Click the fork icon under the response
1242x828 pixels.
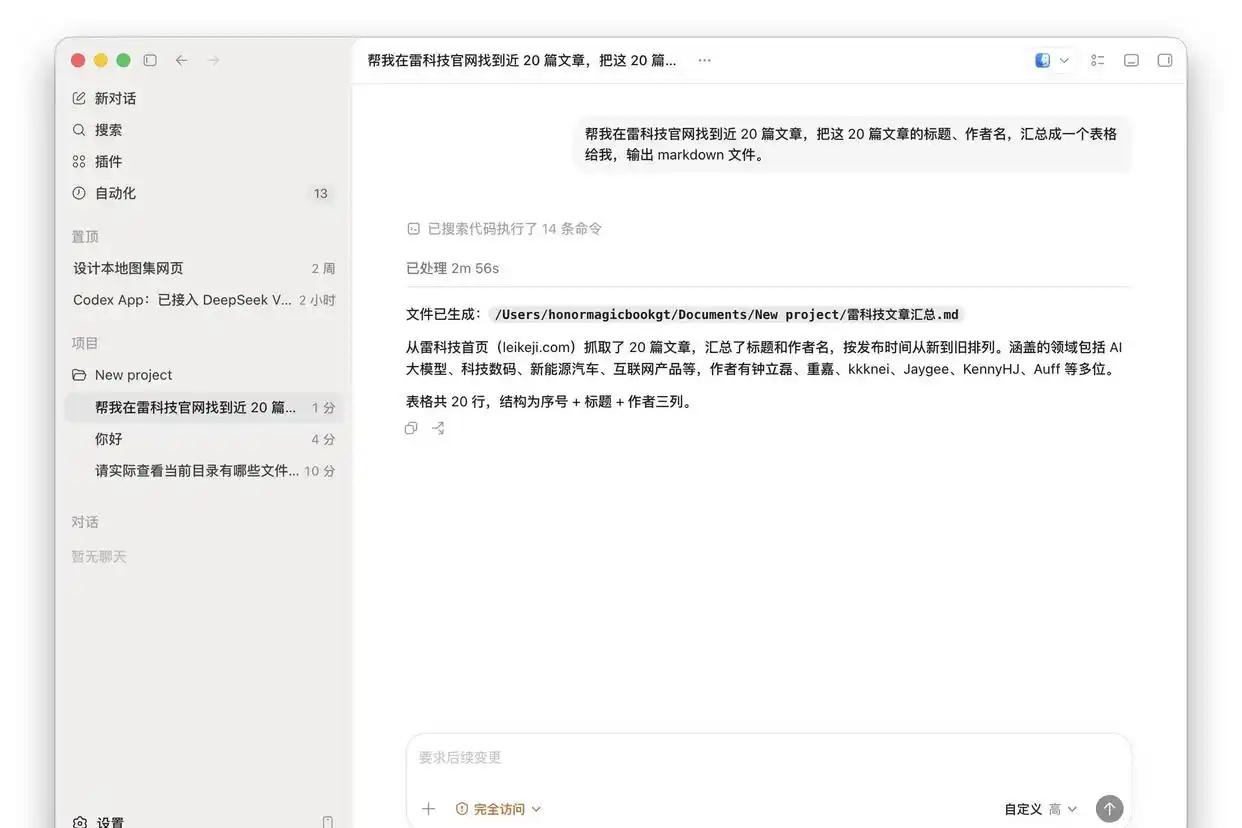(438, 428)
